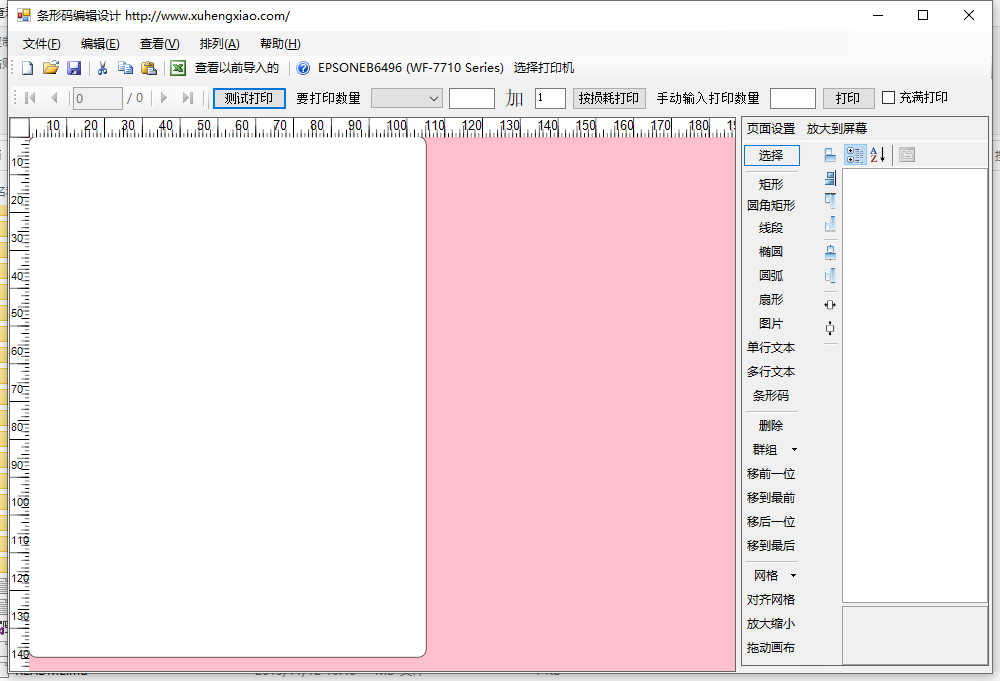Click the 按损耗打印 button
Screen dimensions: 1000x681
tap(609, 98)
